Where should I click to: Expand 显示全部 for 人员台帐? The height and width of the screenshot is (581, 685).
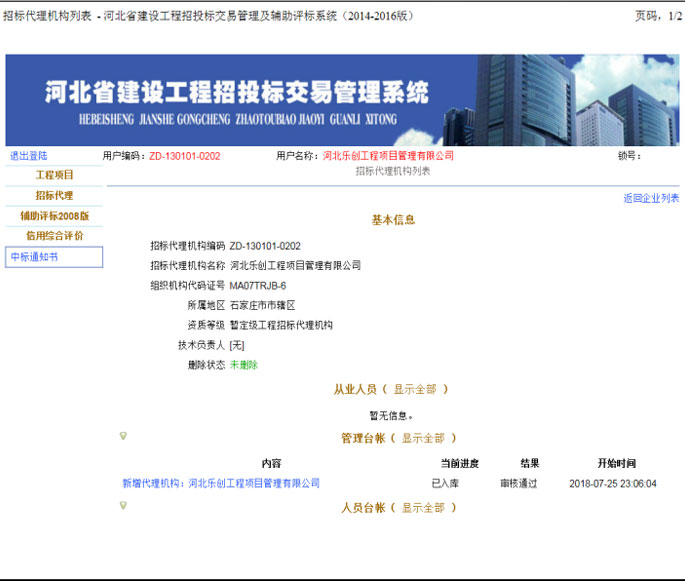click(x=423, y=508)
